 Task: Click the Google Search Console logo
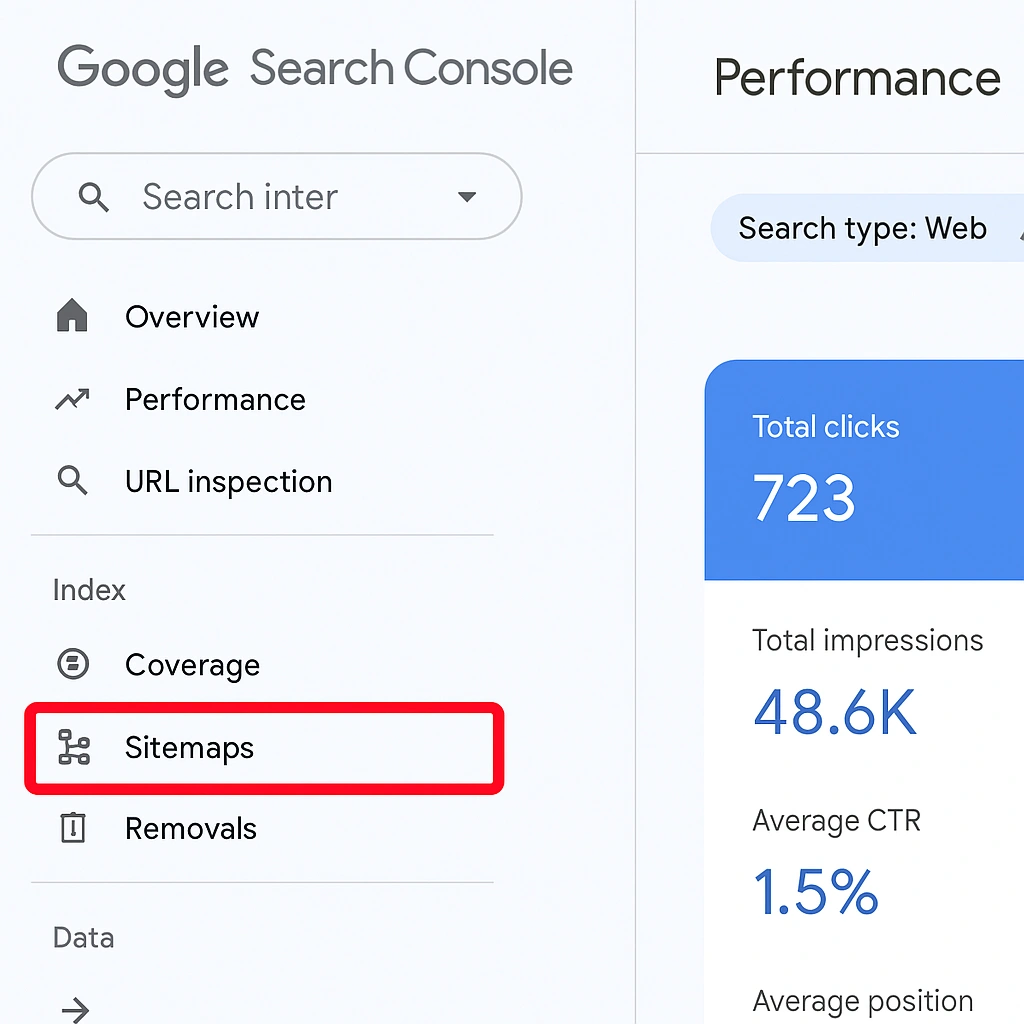point(314,69)
